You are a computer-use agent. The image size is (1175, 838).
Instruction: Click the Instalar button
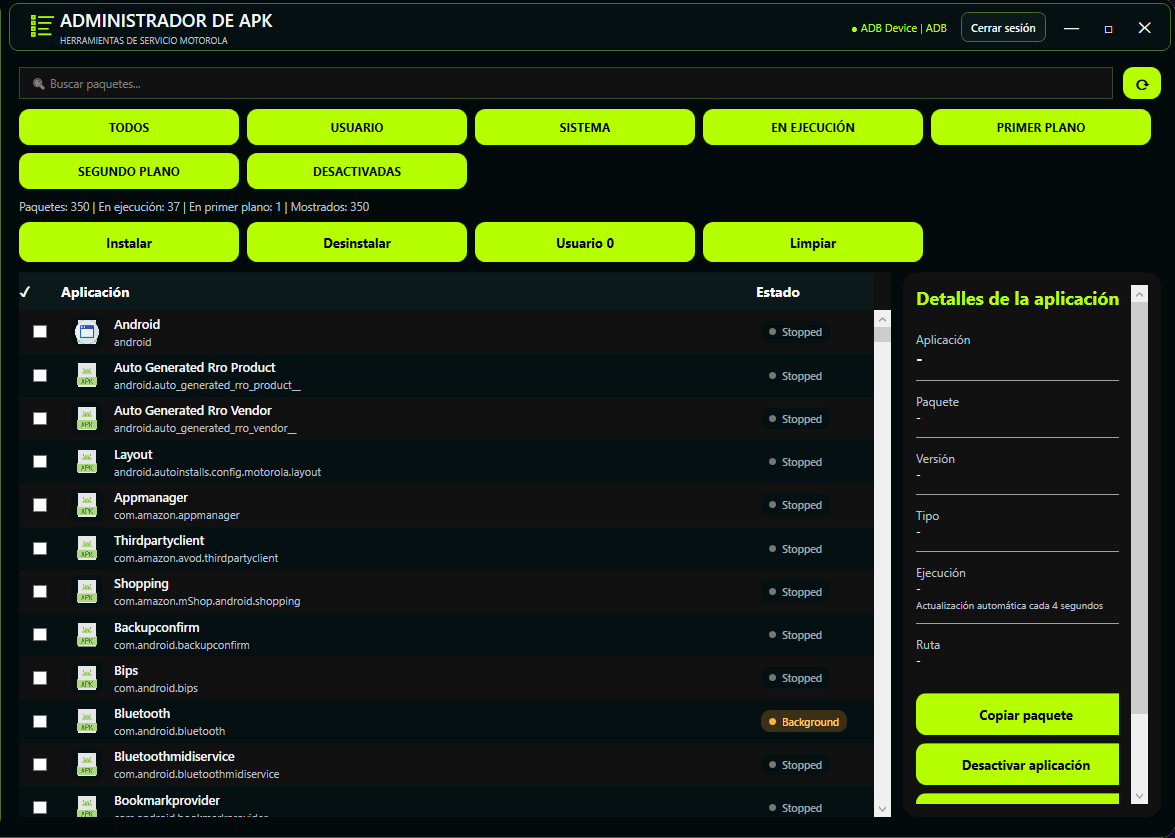pos(129,243)
